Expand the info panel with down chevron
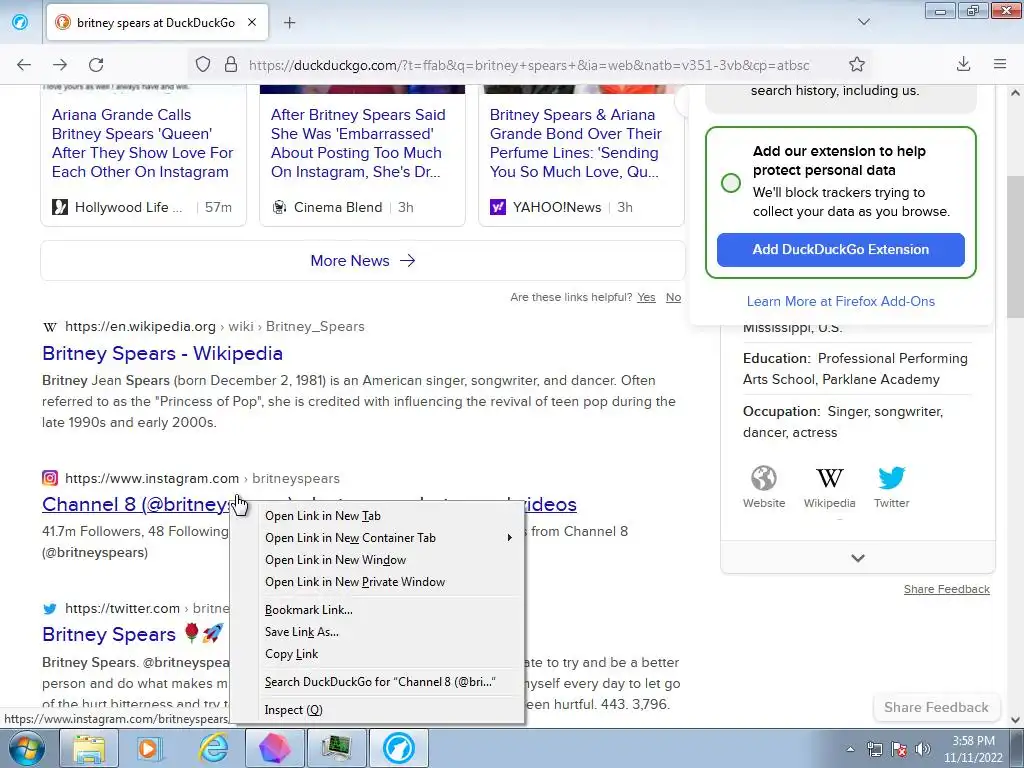This screenshot has width=1024, height=768. (858, 558)
